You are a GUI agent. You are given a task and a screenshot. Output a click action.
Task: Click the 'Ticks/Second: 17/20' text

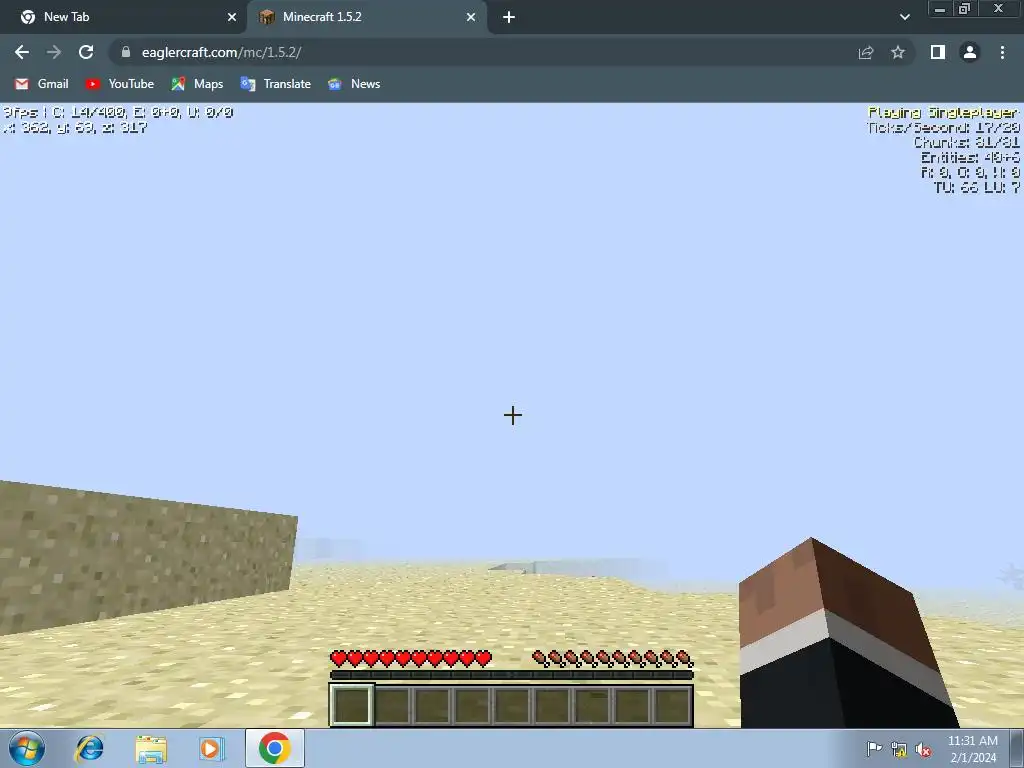click(943, 127)
